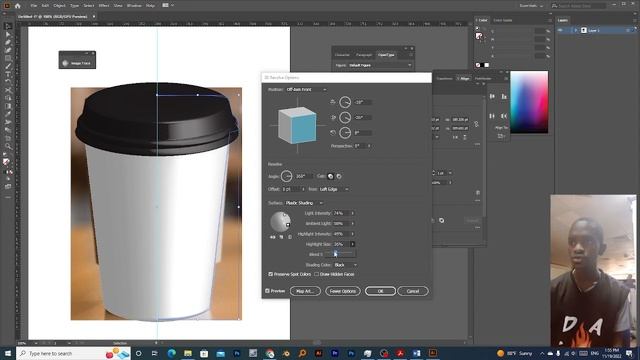This screenshot has height=360, width=640.
Task: Click the Search Adobe Stock field
Action: click(578, 6)
